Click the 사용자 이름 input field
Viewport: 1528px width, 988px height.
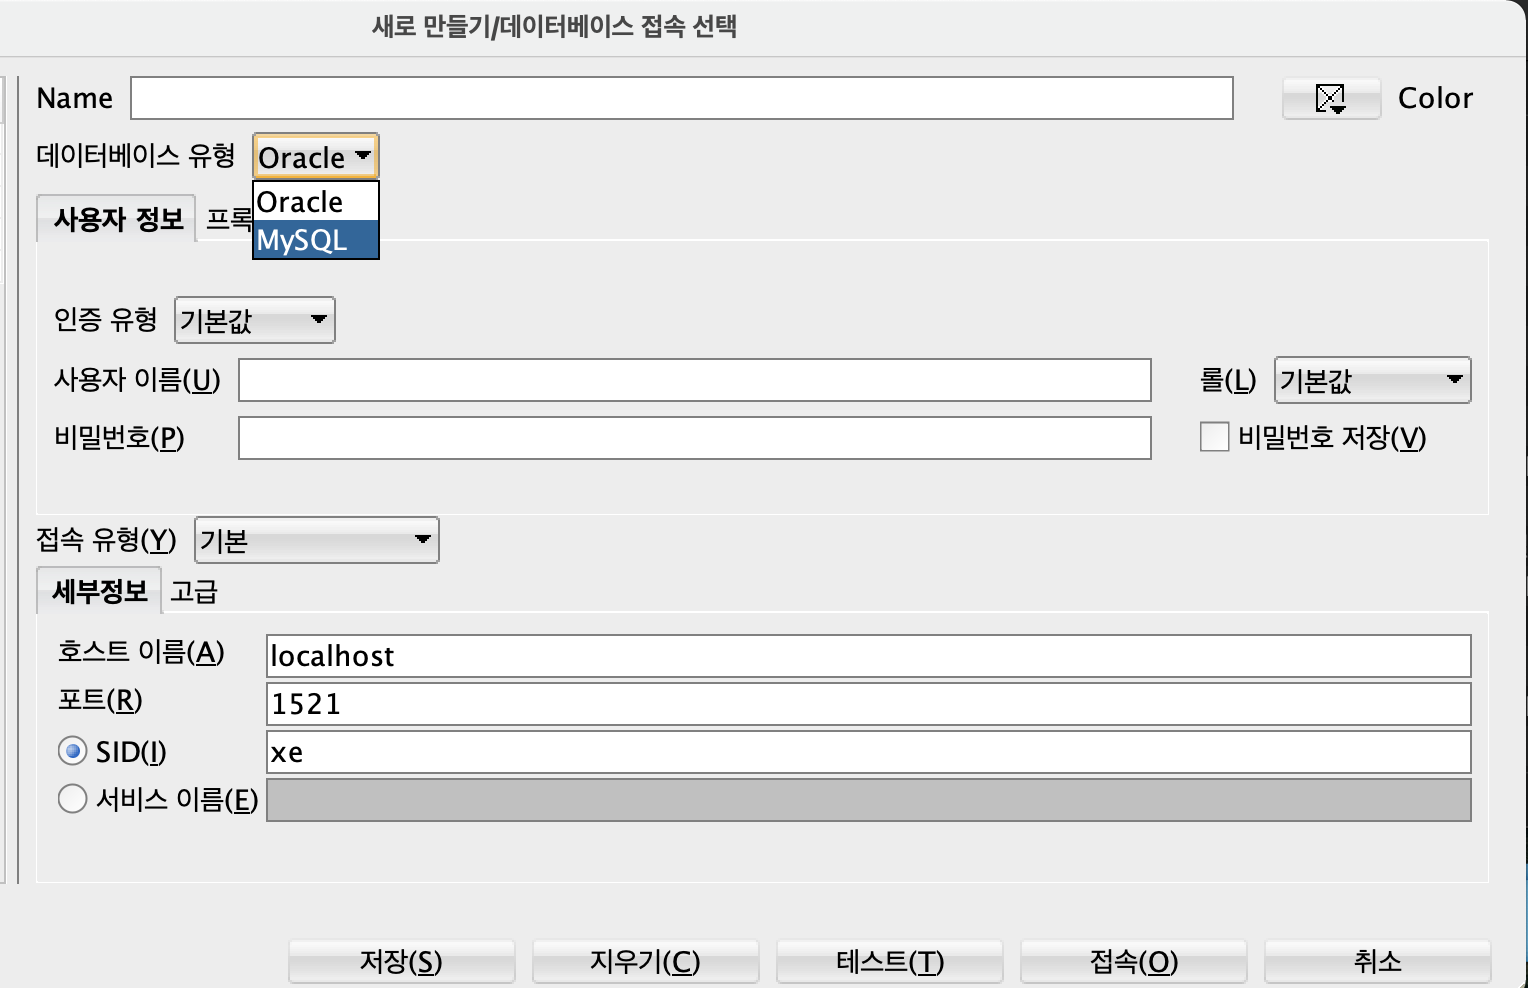695,380
